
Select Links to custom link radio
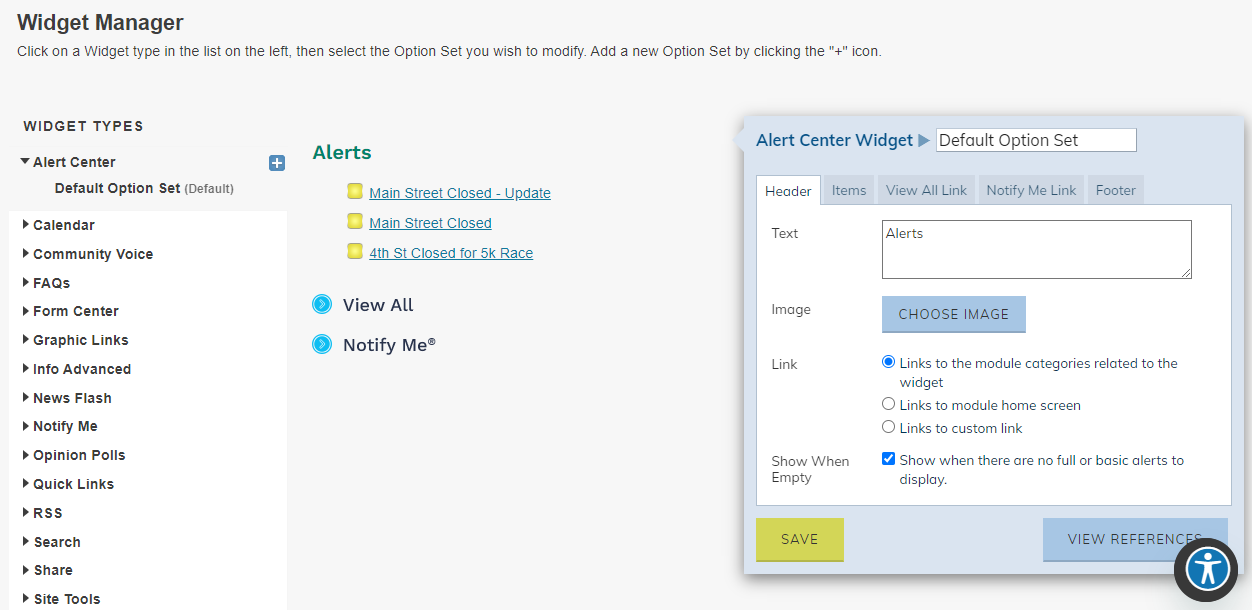tap(888, 427)
